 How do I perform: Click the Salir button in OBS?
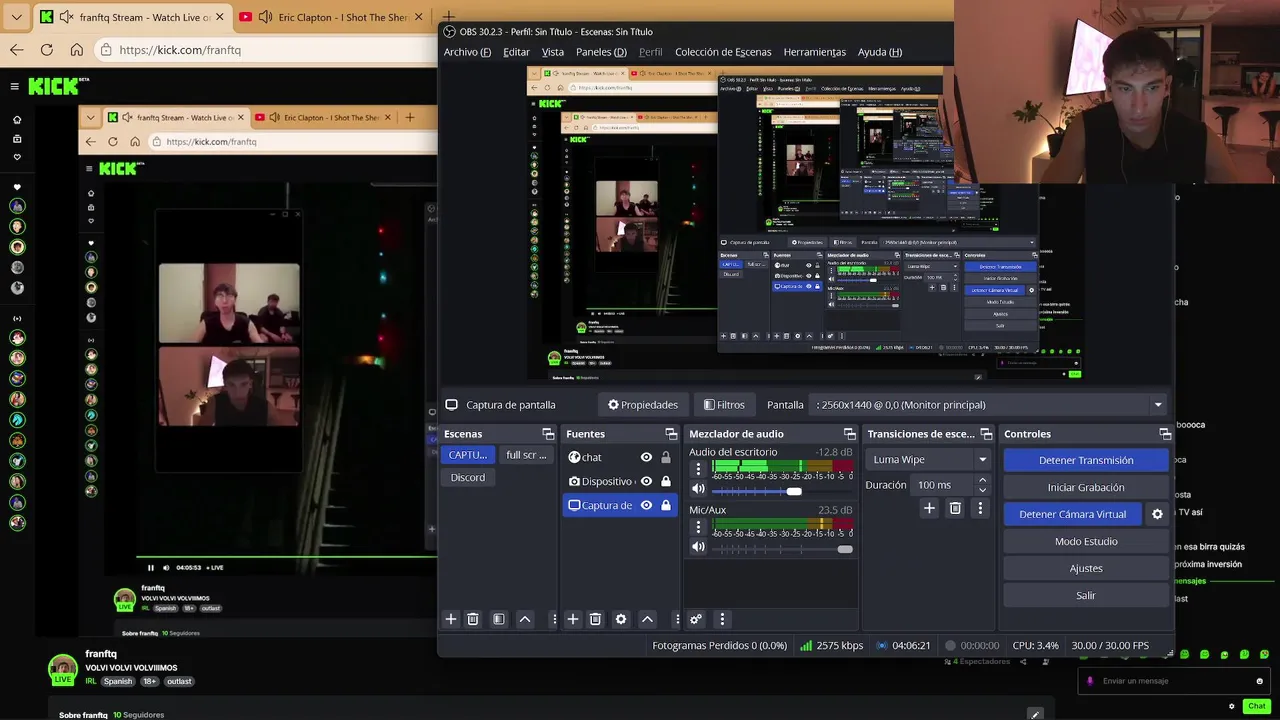(x=1086, y=595)
